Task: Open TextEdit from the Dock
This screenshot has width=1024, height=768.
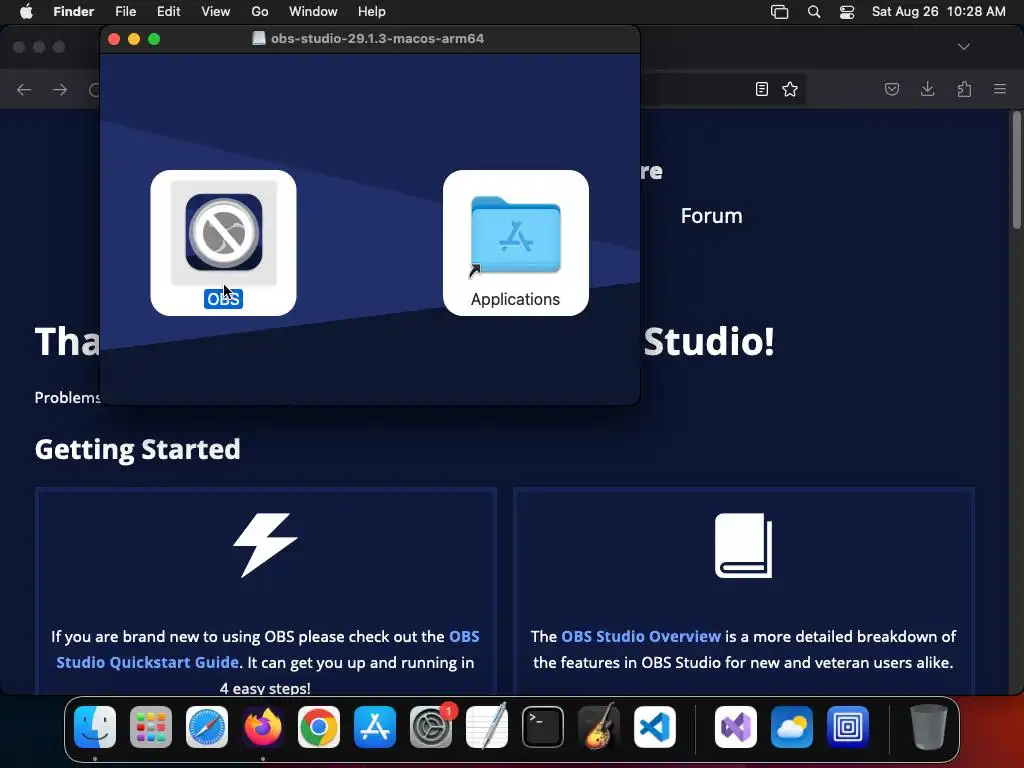Action: 487,727
